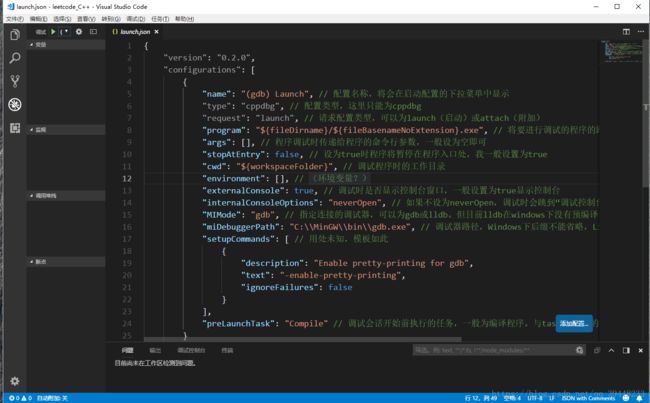Switch to the 调试控制台 Debug Console tab
650x403 pixels.
(x=191, y=350)
